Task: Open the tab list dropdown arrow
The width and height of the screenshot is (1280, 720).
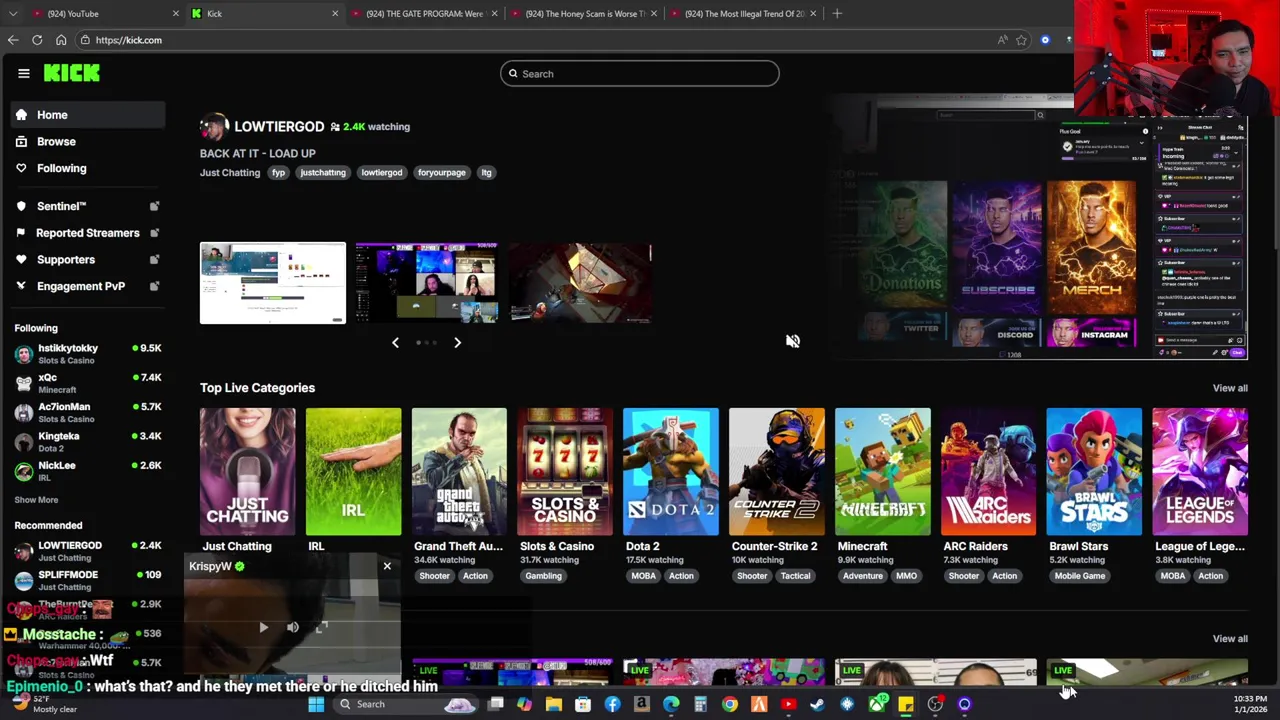Action: click(11, 13)
